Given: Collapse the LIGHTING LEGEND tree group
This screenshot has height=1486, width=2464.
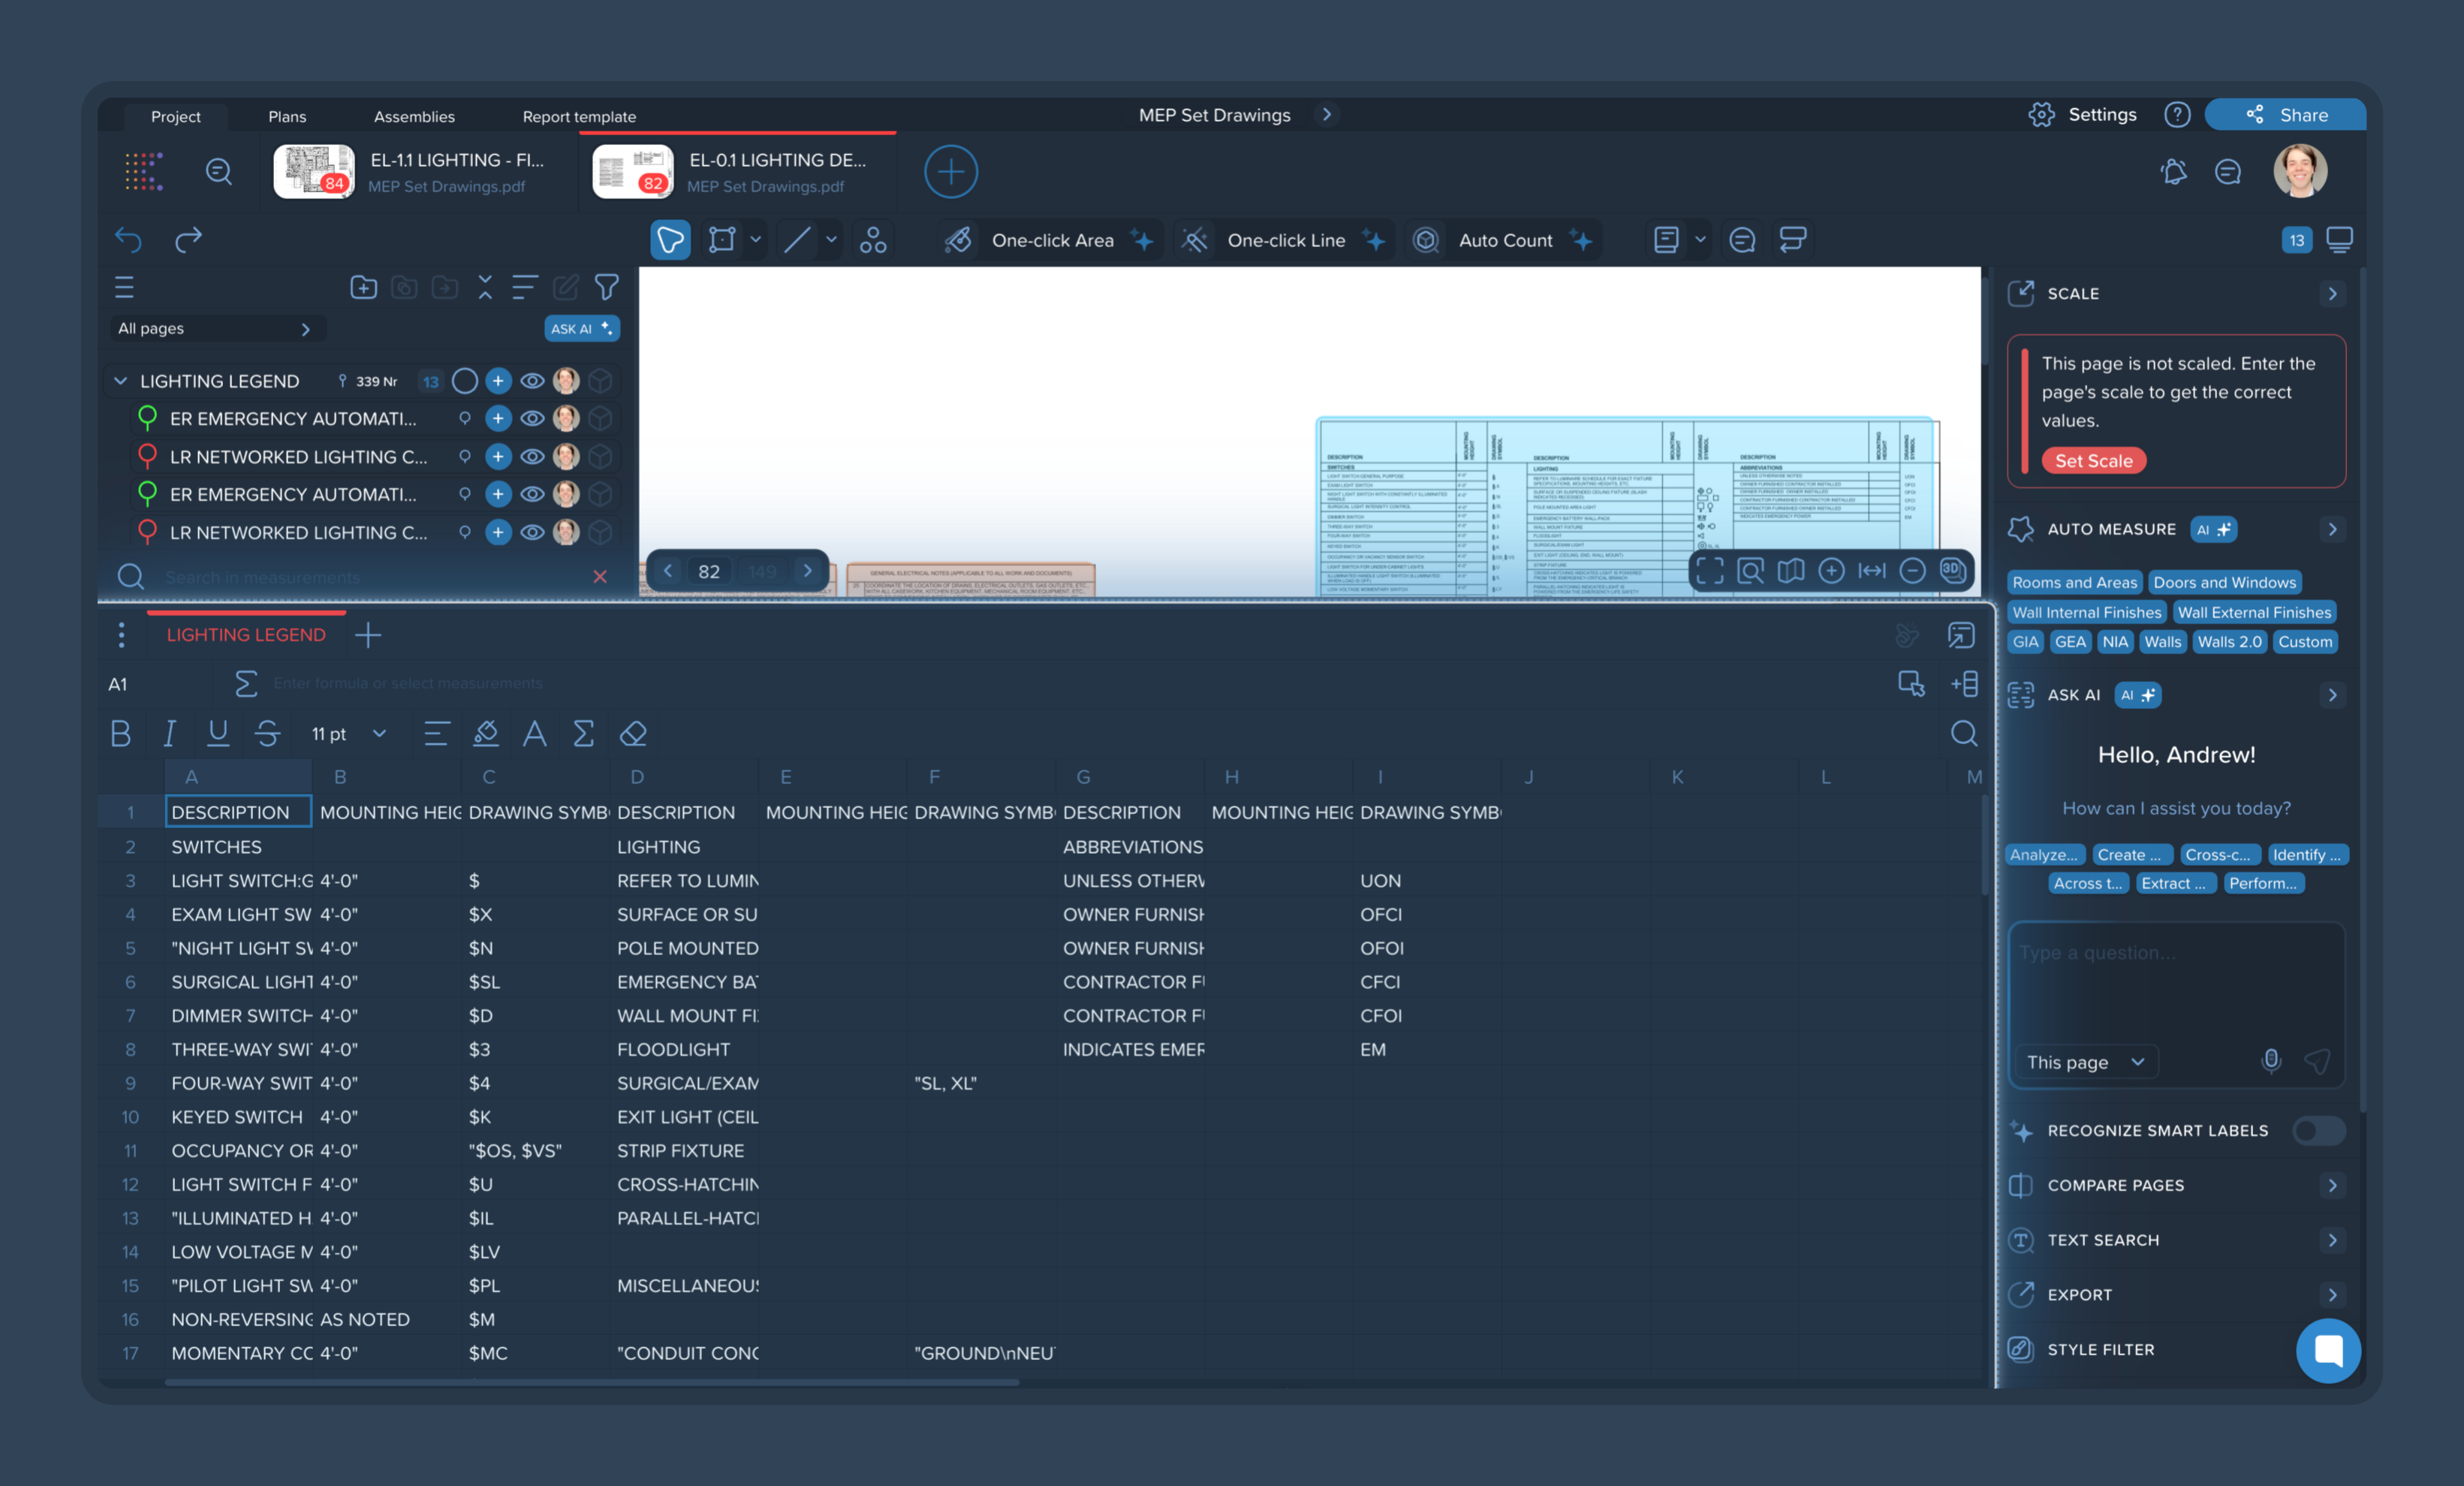Looking at the screenshot, I should [120, 381].
